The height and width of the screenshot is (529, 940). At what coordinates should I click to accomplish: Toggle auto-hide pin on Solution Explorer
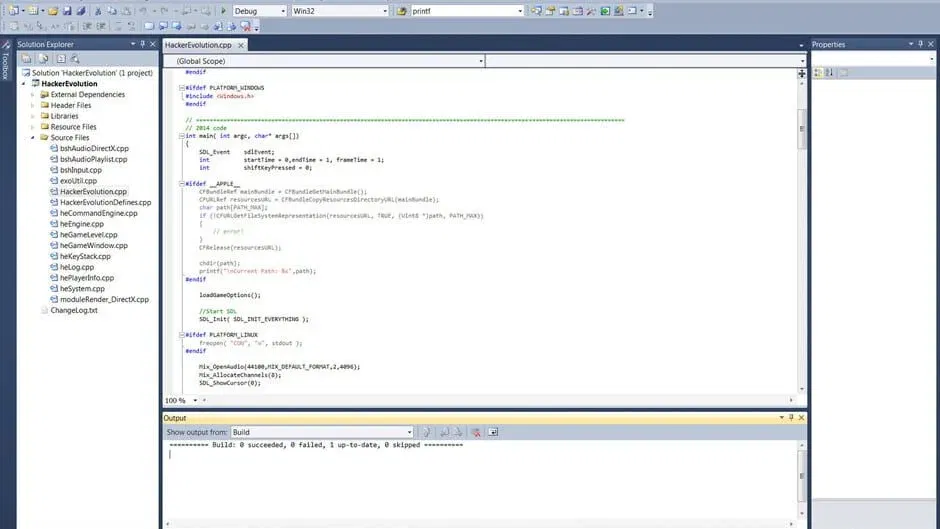tap(144, 44)
